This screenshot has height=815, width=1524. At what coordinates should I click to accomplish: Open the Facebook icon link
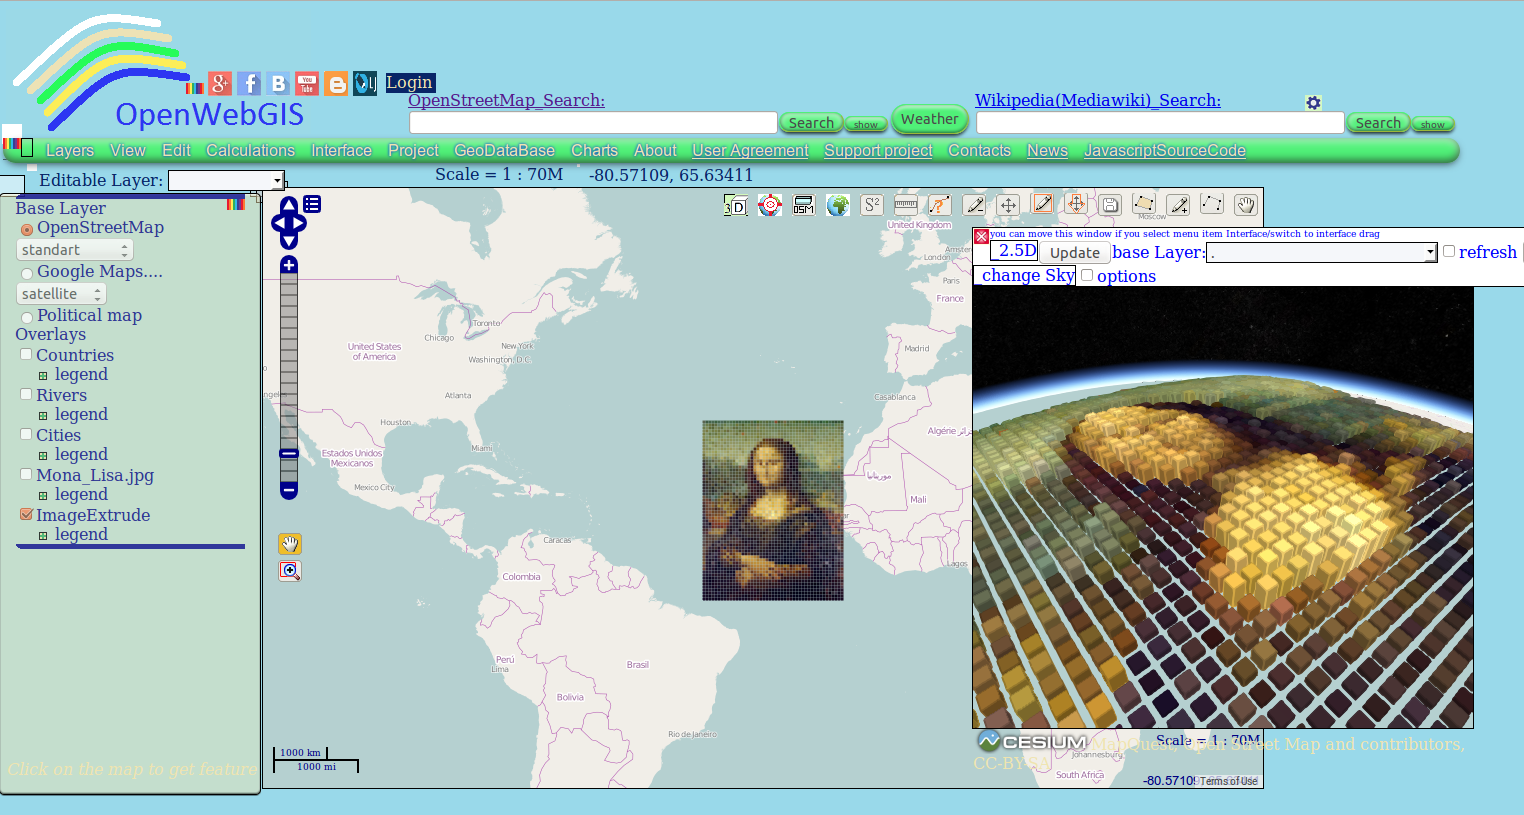point(249,84)
